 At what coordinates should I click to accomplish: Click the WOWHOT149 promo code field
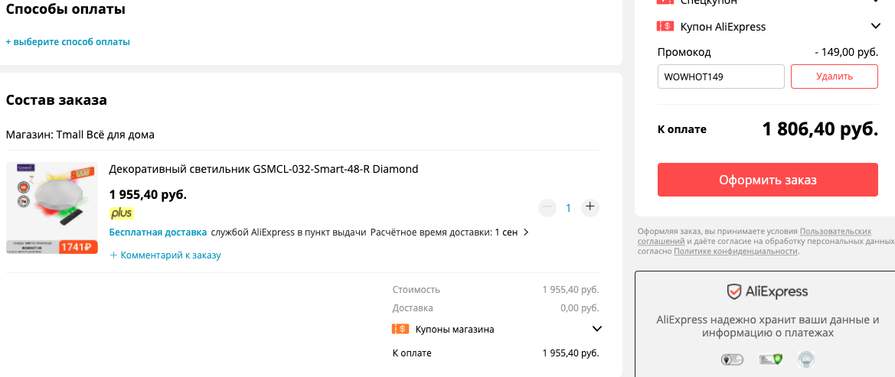721,77
